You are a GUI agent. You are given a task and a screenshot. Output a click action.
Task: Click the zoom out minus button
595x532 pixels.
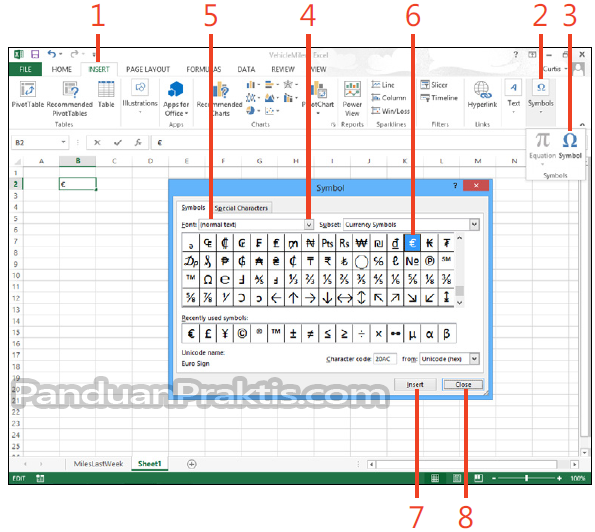tap(494, 478)
